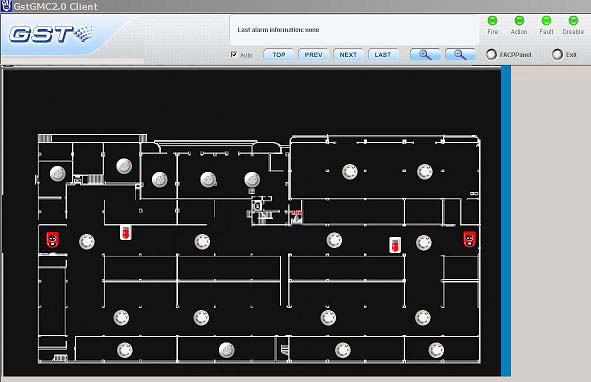
Task: Select the red sounder device at left corridor
Action: 52,239
